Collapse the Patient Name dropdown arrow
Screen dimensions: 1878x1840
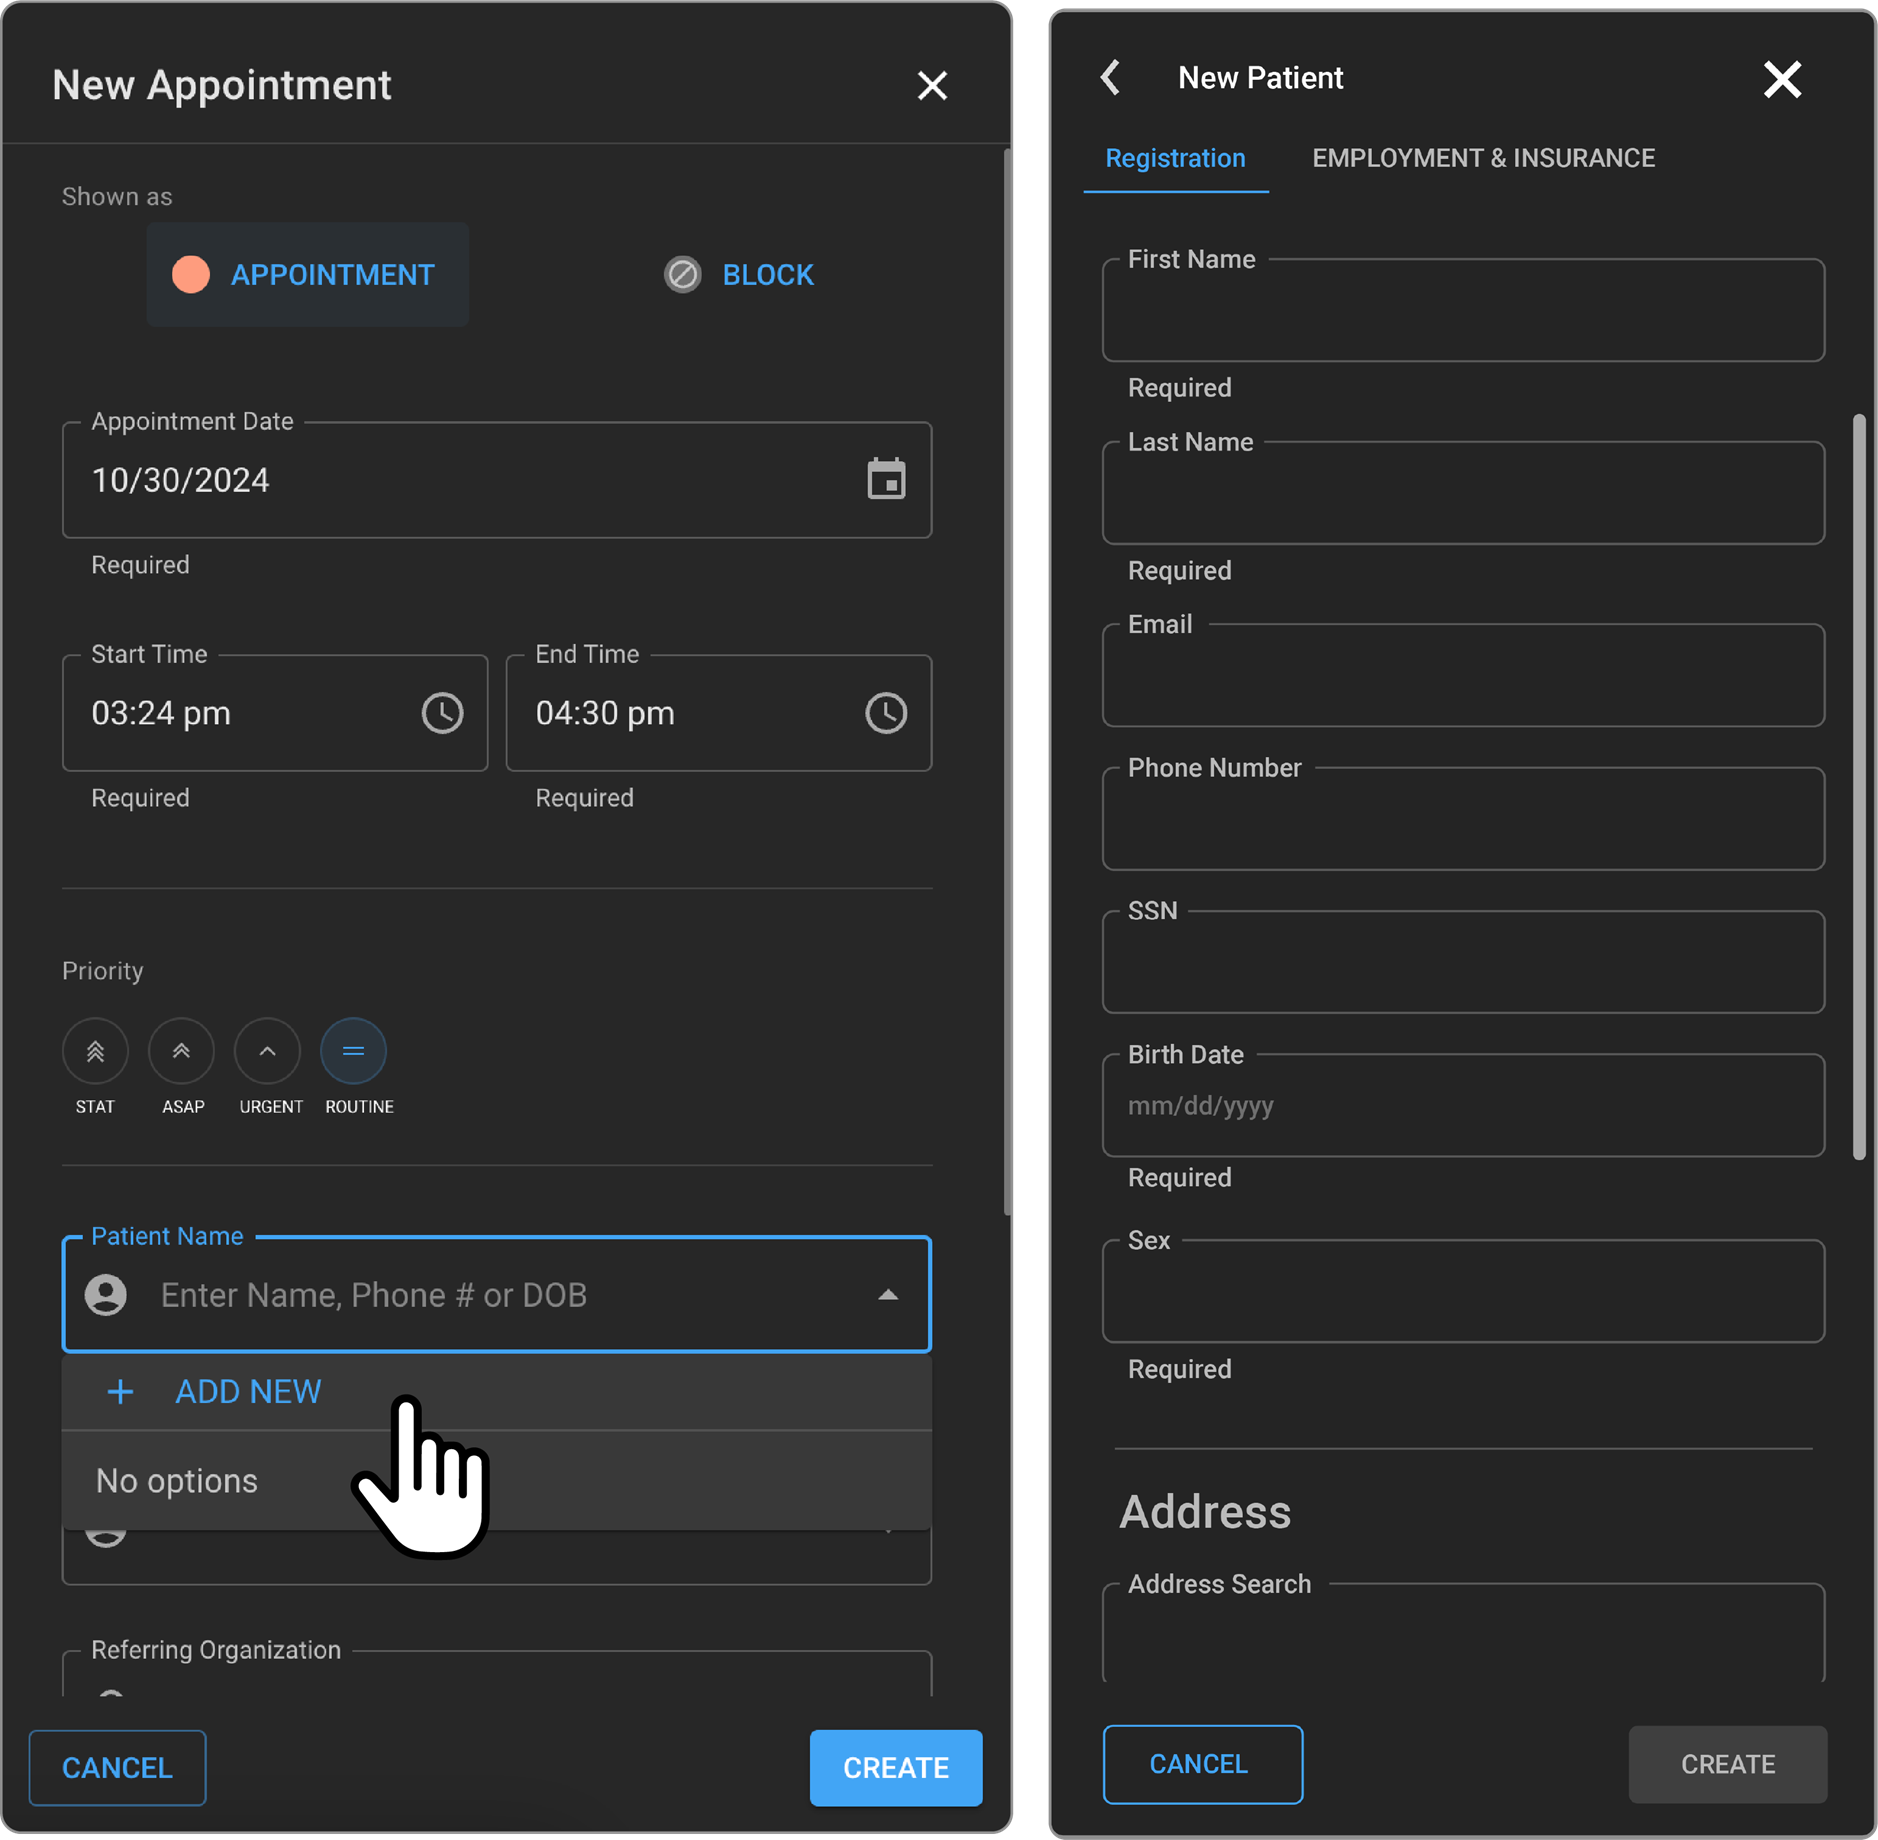887,1295
